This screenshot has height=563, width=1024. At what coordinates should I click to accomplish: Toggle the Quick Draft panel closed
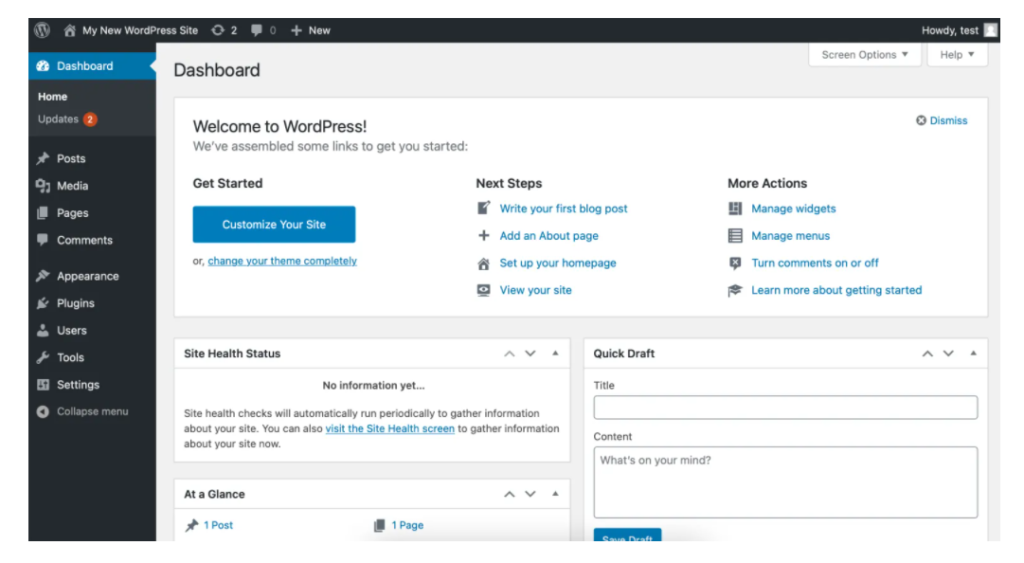coord(973,353)
